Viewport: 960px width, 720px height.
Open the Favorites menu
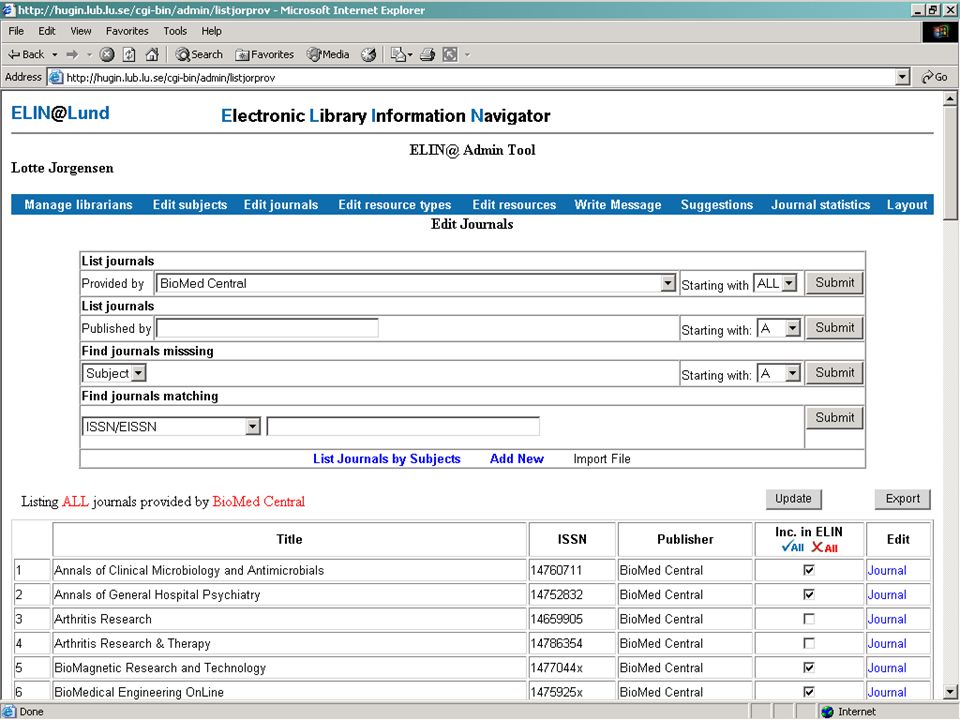(127, 31)
